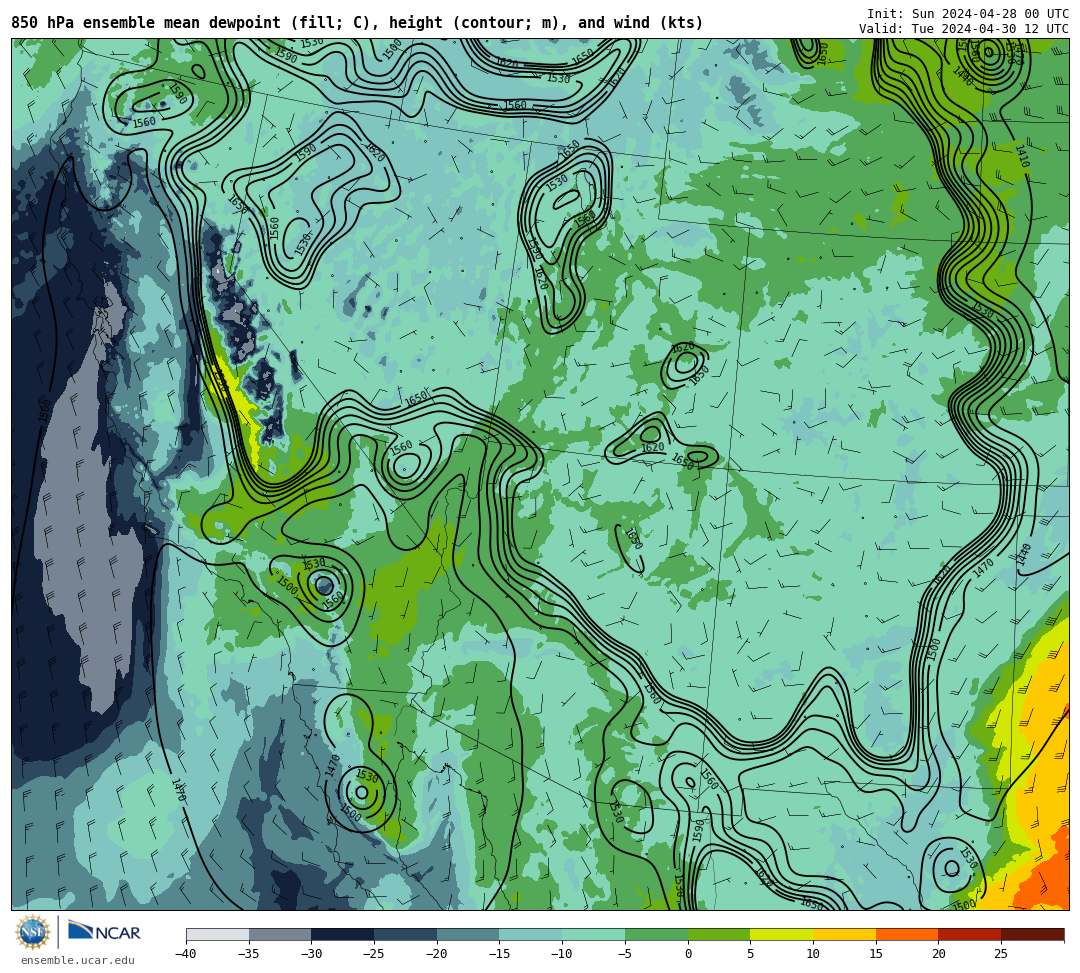Click the olive green 0 to 5 color swatch
Image resolution: width=1080 pixels, height=973 pixels.
click(719, 934)
